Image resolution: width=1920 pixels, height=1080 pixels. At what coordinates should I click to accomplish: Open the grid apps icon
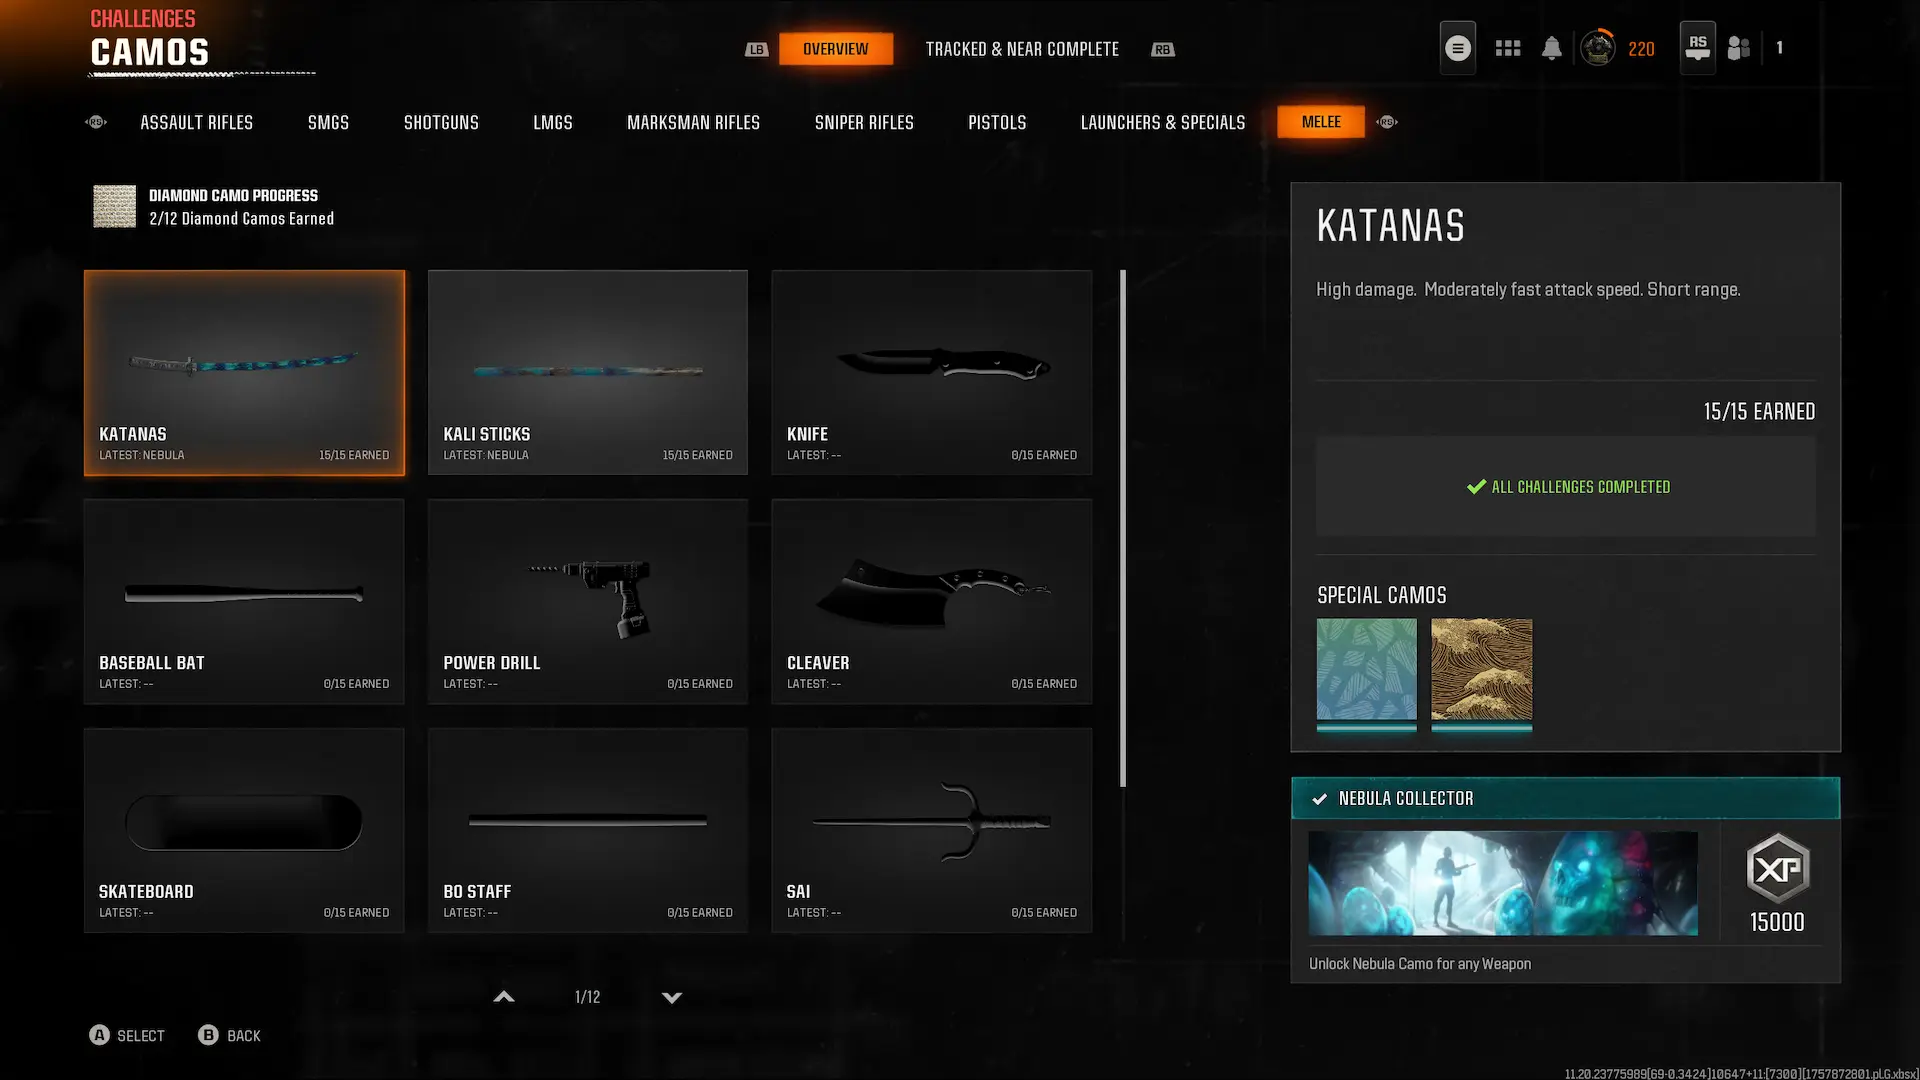click(1507, 48)
